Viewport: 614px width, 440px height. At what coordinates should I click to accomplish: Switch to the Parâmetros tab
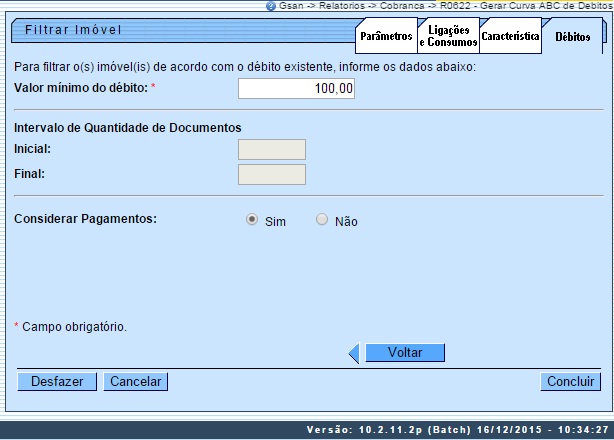386,36
